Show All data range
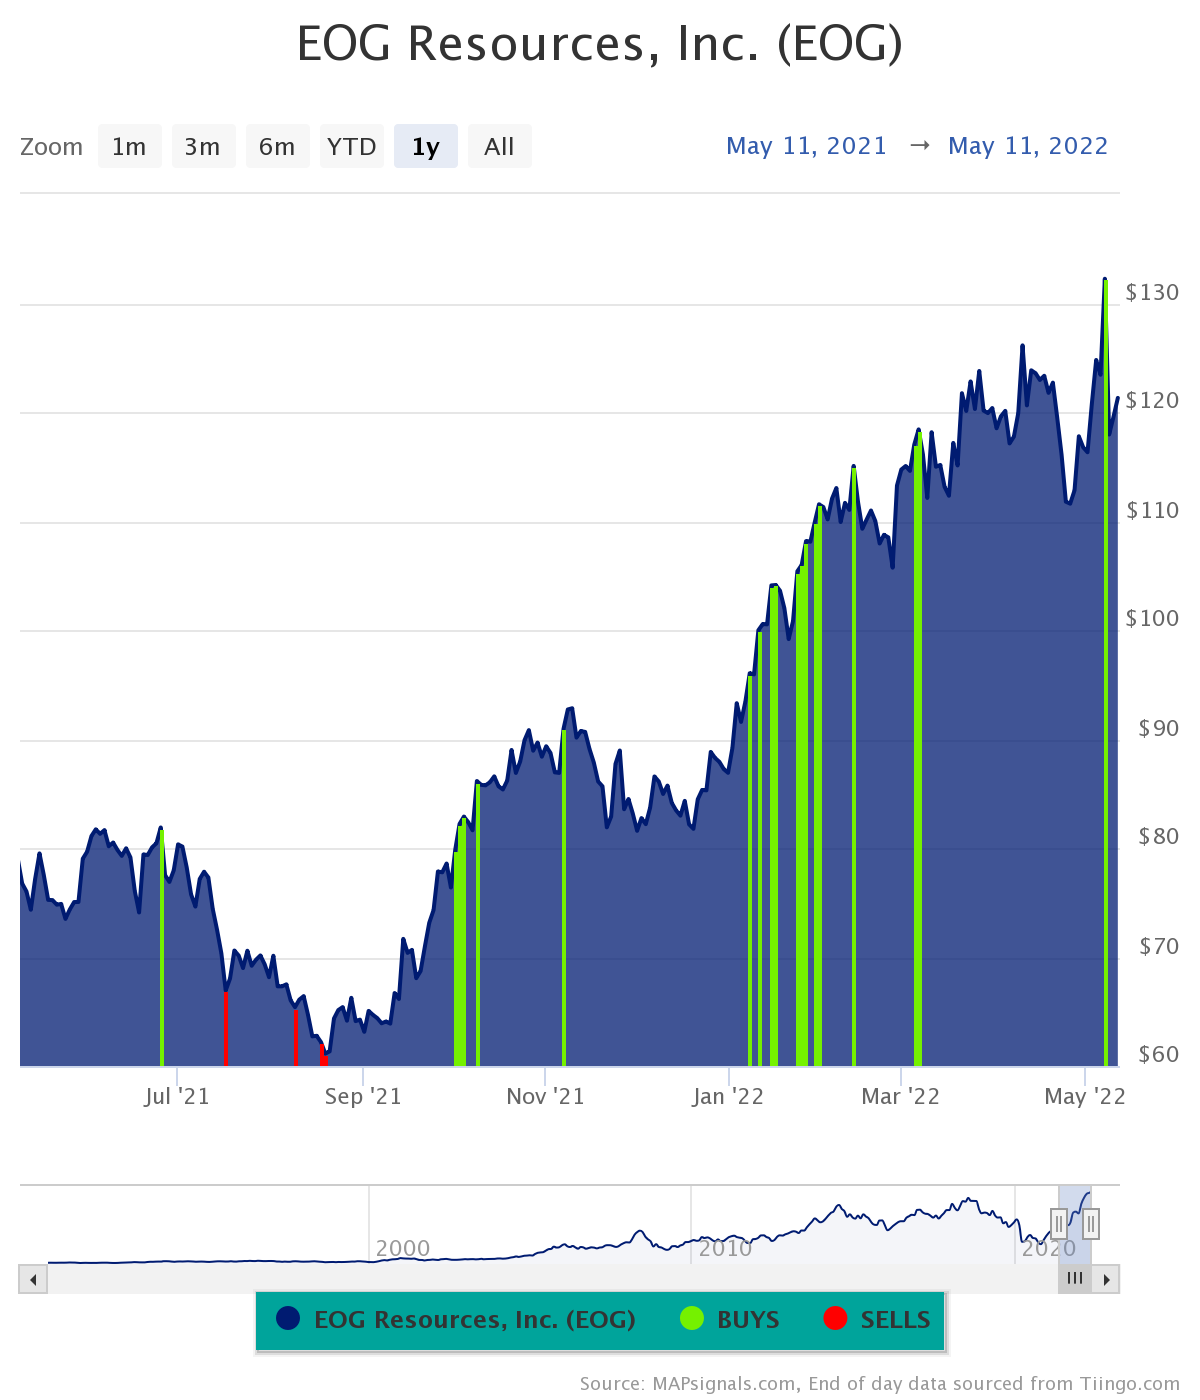The width and height of the screenshot is (1200, 1400). tap(499, 147)
